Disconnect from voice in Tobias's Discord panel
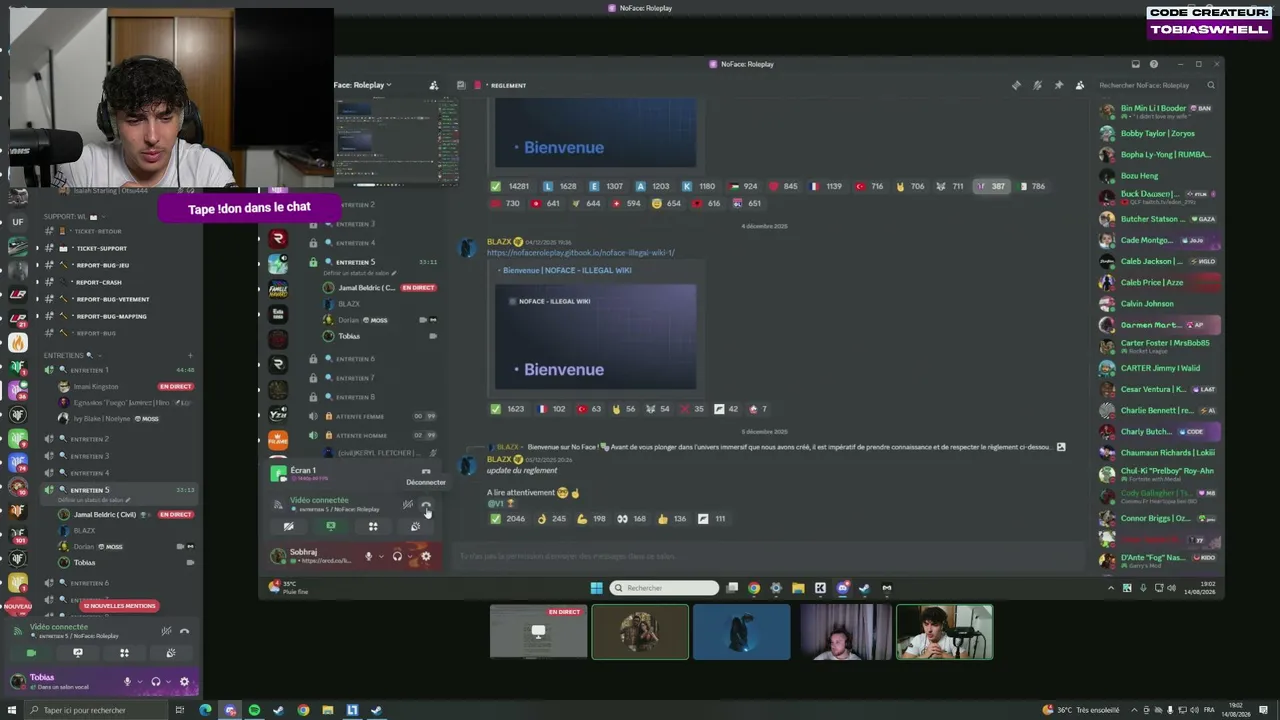 [x=184, y=631]
